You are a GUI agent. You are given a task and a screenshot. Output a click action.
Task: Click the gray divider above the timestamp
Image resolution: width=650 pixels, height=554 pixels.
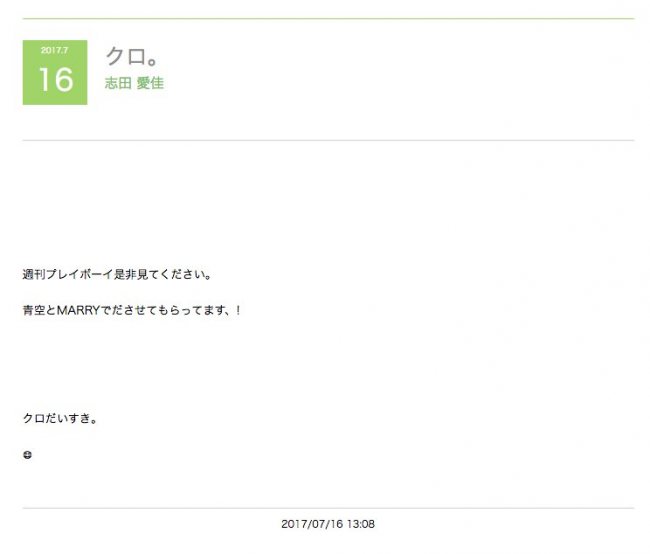[x=328, y=508]
